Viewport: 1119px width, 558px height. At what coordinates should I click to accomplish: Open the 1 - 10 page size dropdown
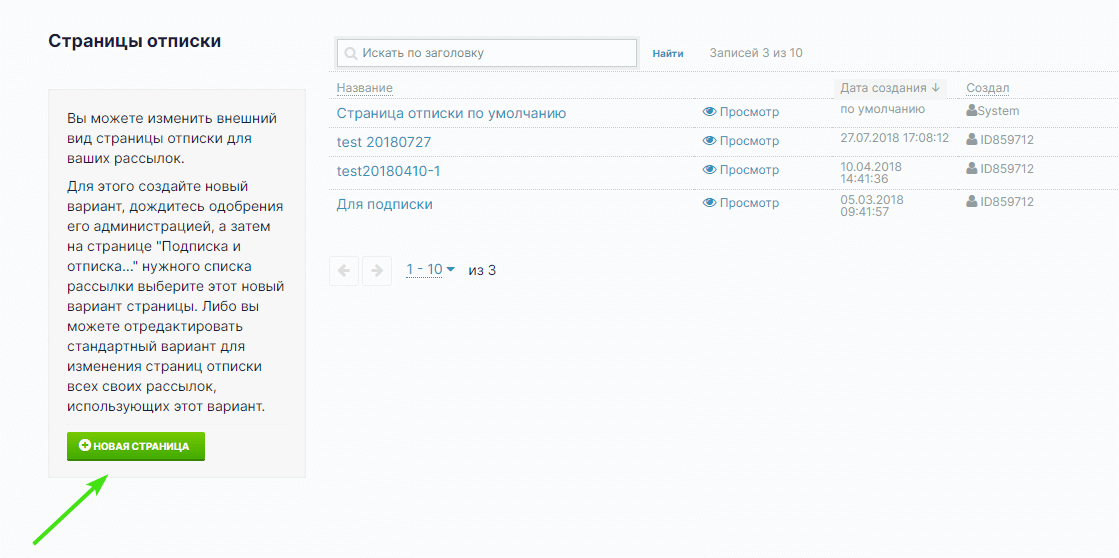click(x=430, y=270)
